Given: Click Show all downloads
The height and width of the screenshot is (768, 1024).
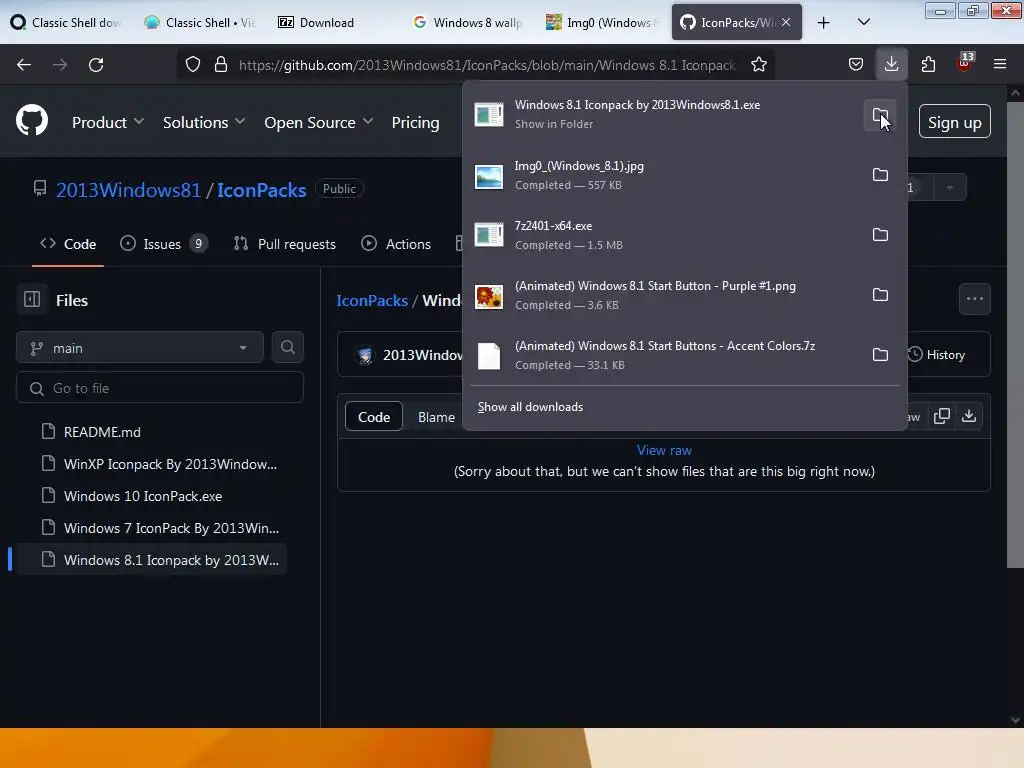Looking at the screenshot, I should tap(530, 407).
